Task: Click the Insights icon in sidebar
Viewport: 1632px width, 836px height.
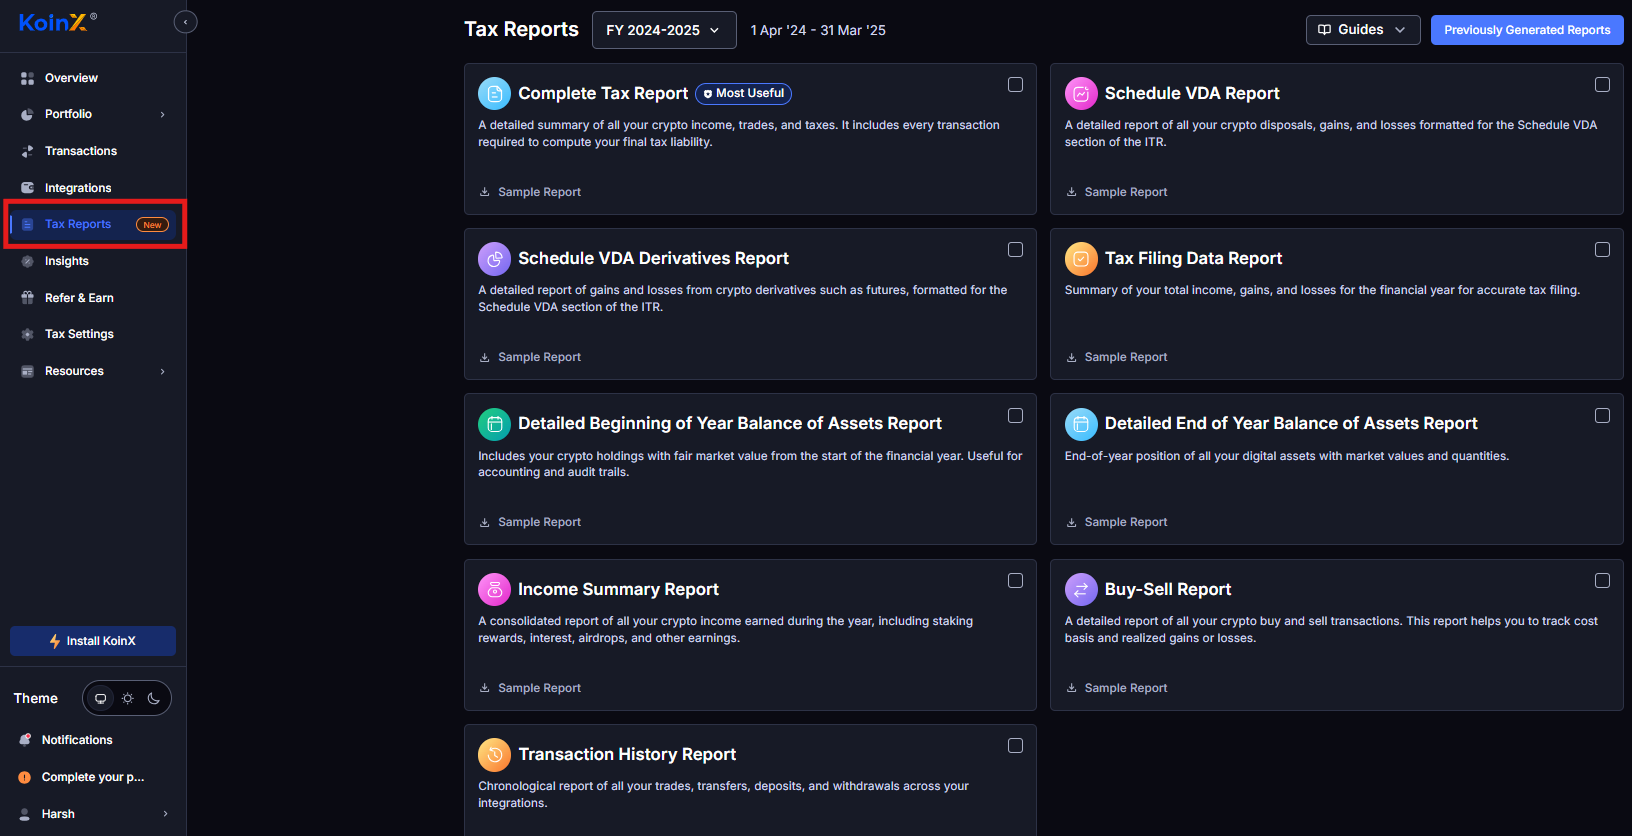Action: tap(27, 261)
